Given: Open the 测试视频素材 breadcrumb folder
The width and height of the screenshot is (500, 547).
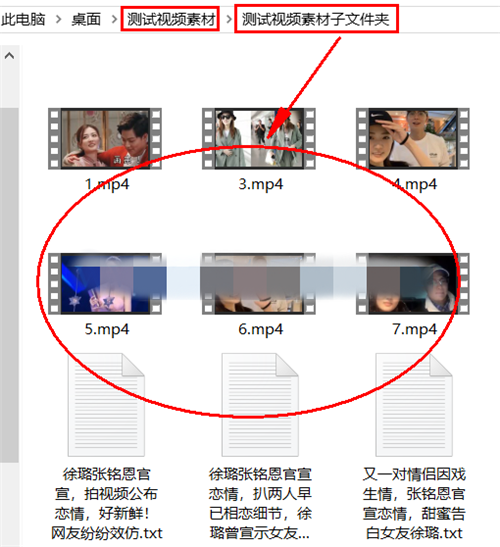Looking at the screenshot, I should tap(171, 19).
